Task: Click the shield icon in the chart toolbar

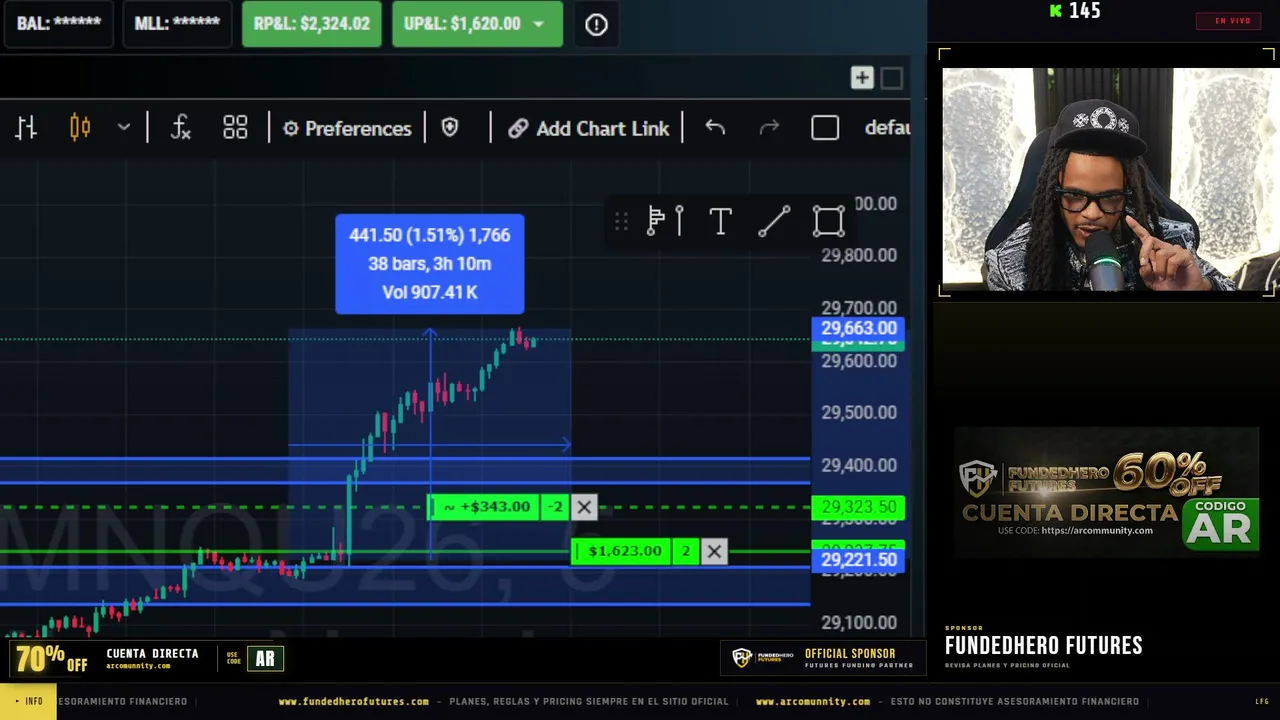Action: [450, 128]
